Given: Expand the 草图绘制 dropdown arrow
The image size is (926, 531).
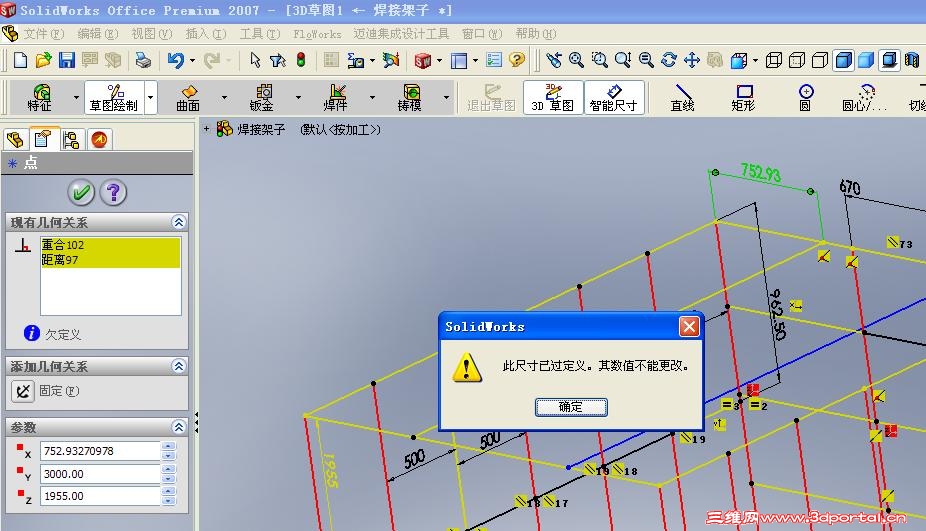Looking at the screenshot, I should coord(151,97).
